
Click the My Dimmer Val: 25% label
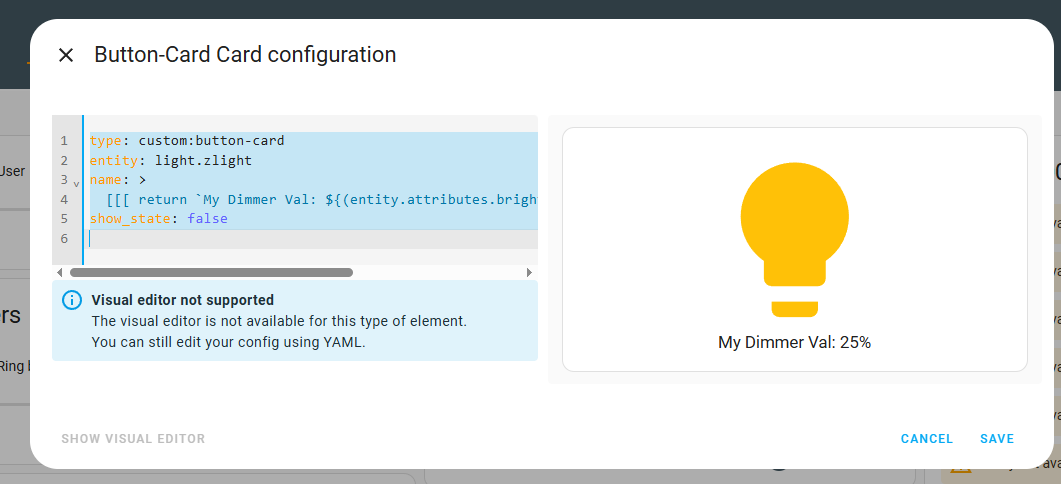pos(794,343)
